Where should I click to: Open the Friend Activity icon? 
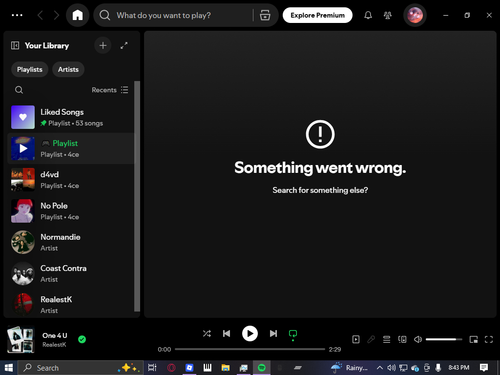coord(388,15)
